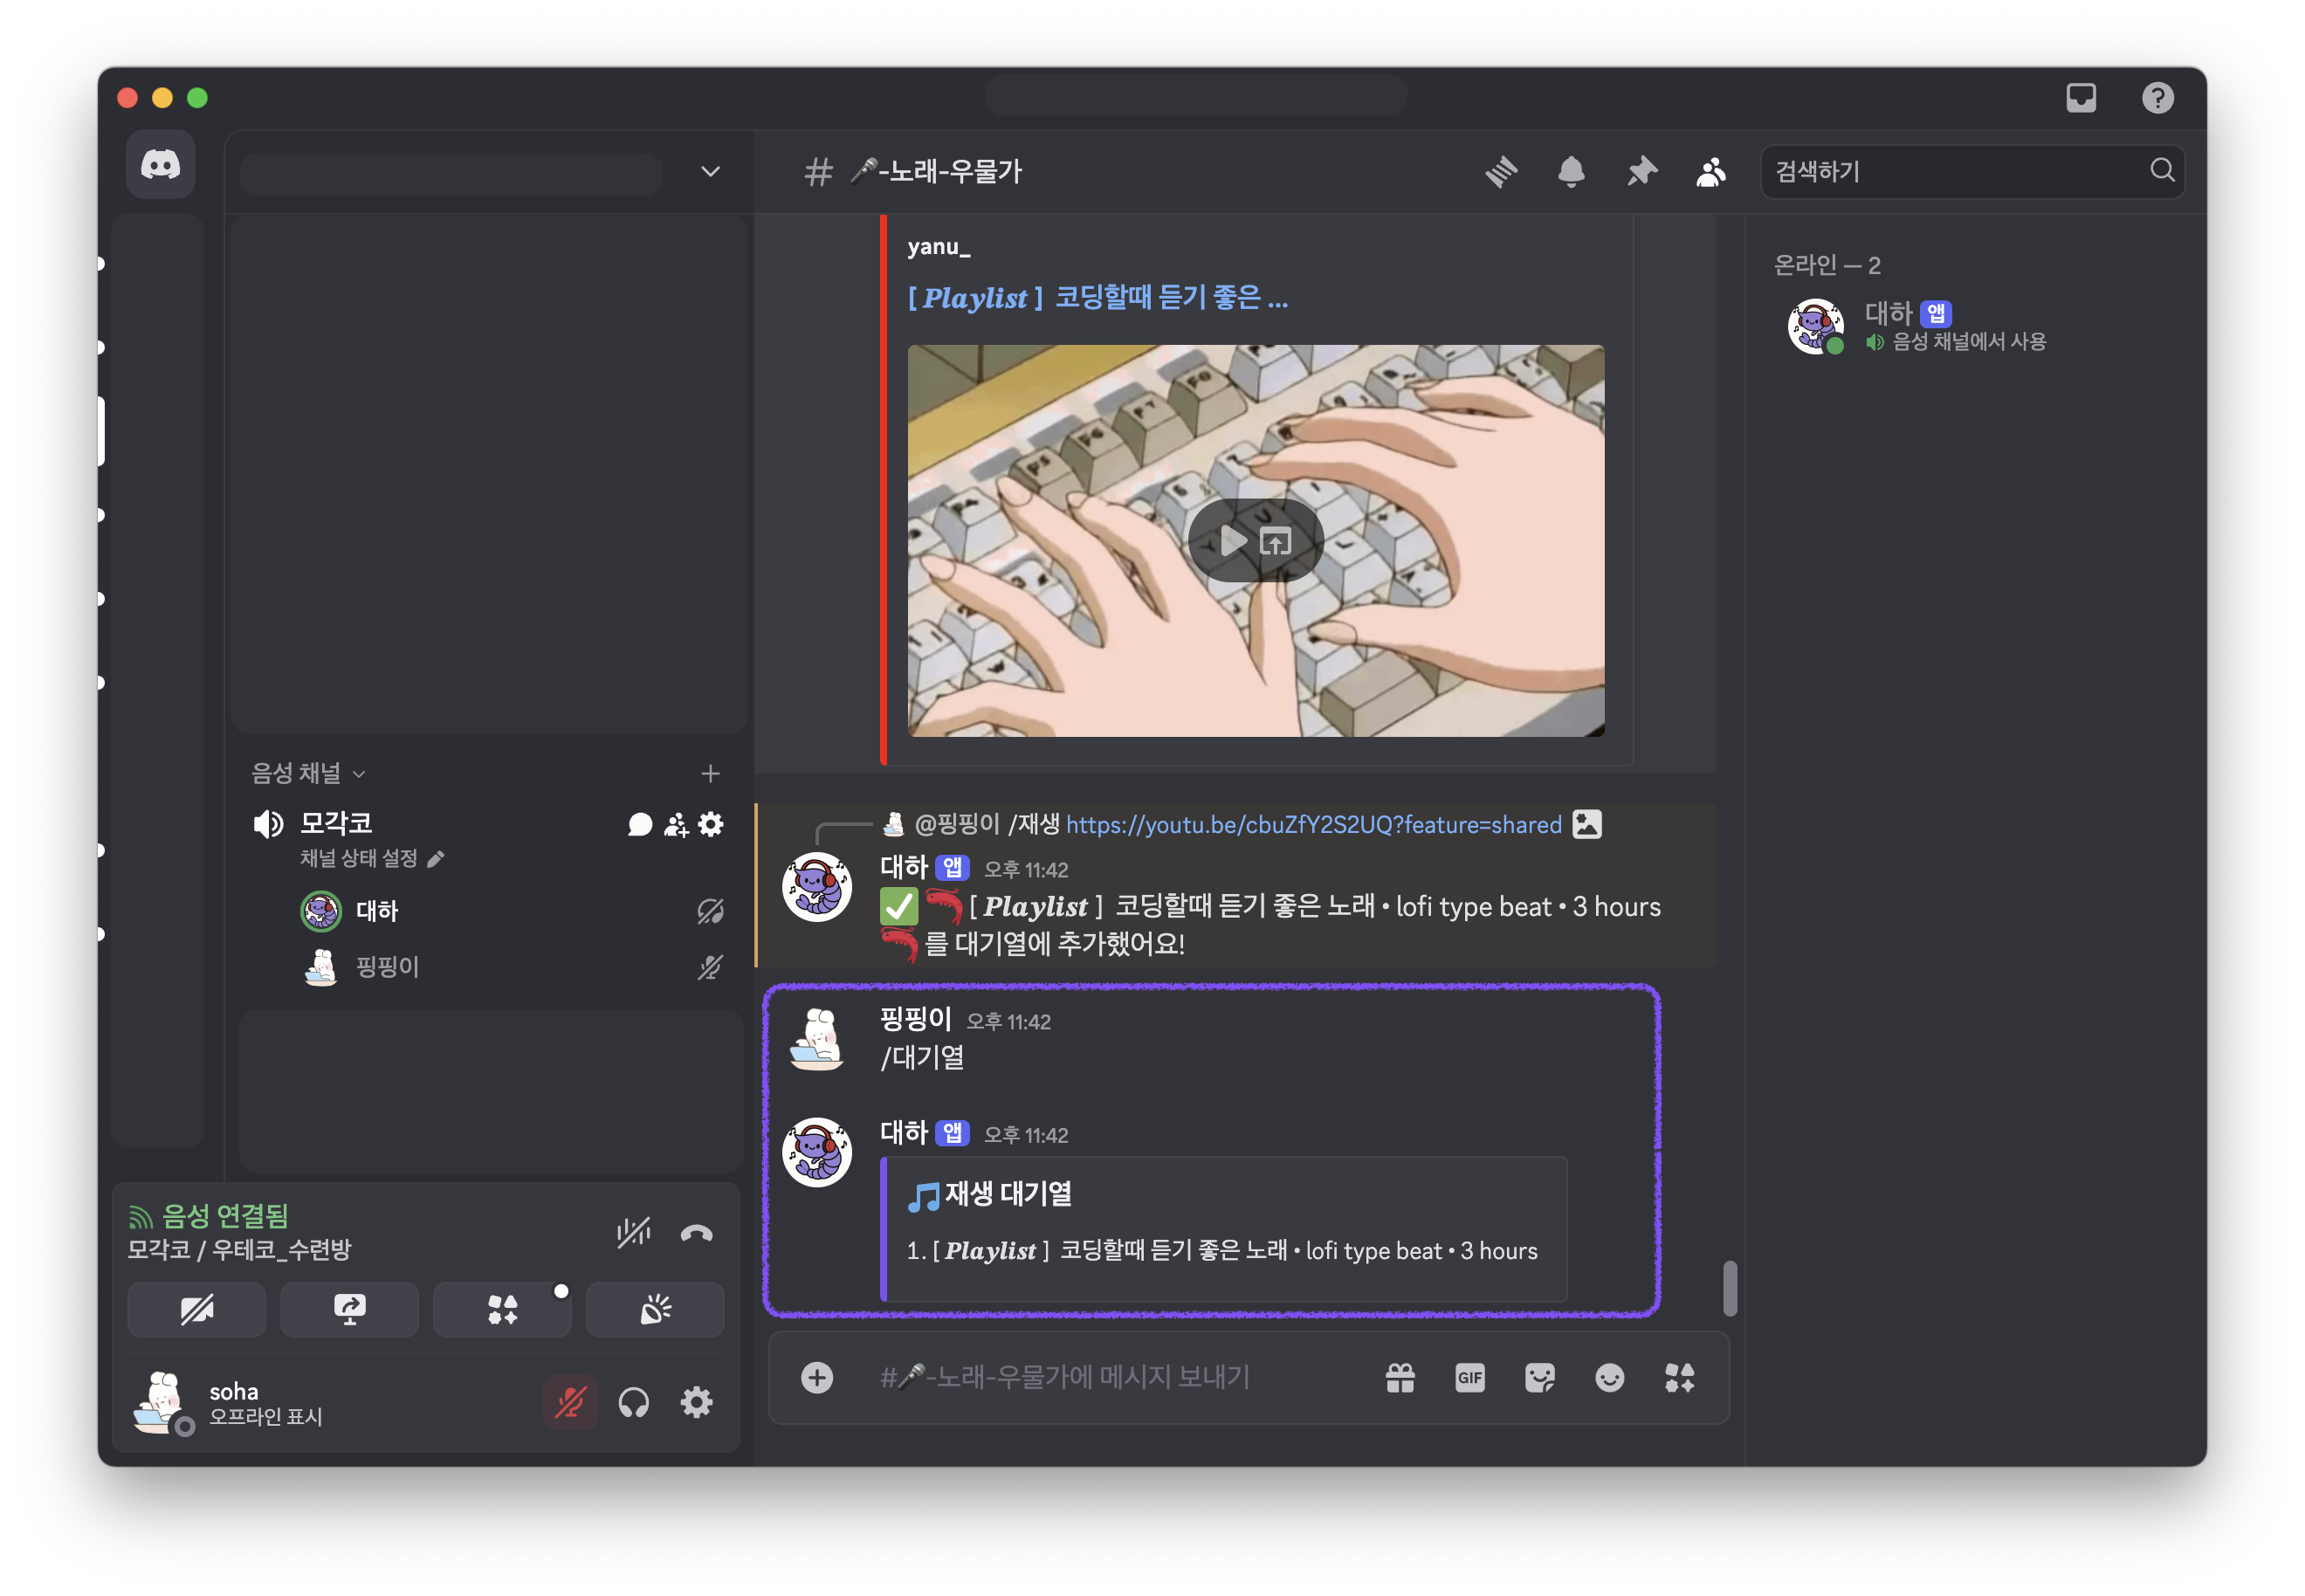The height and width of the screenshot is (1596, 2305).
Task: Open youtu.be link in reply preview
Action: (x=1314, y=825)
